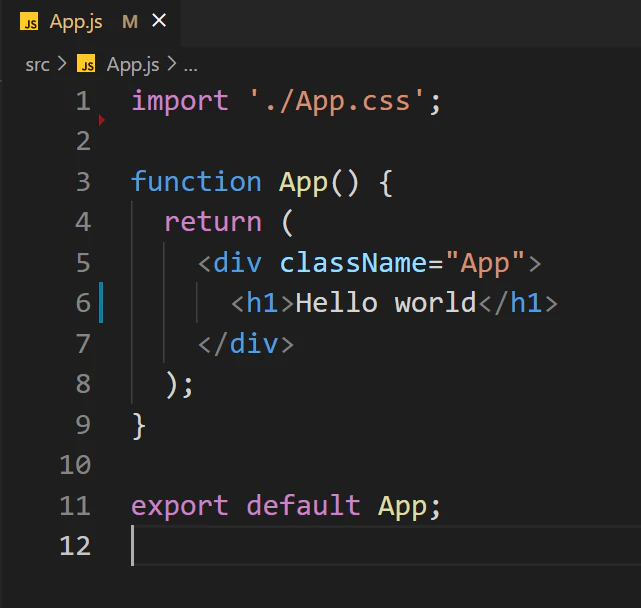641x608 pixels.
Task: Click the closing /div tag
Action: (246, 344)
